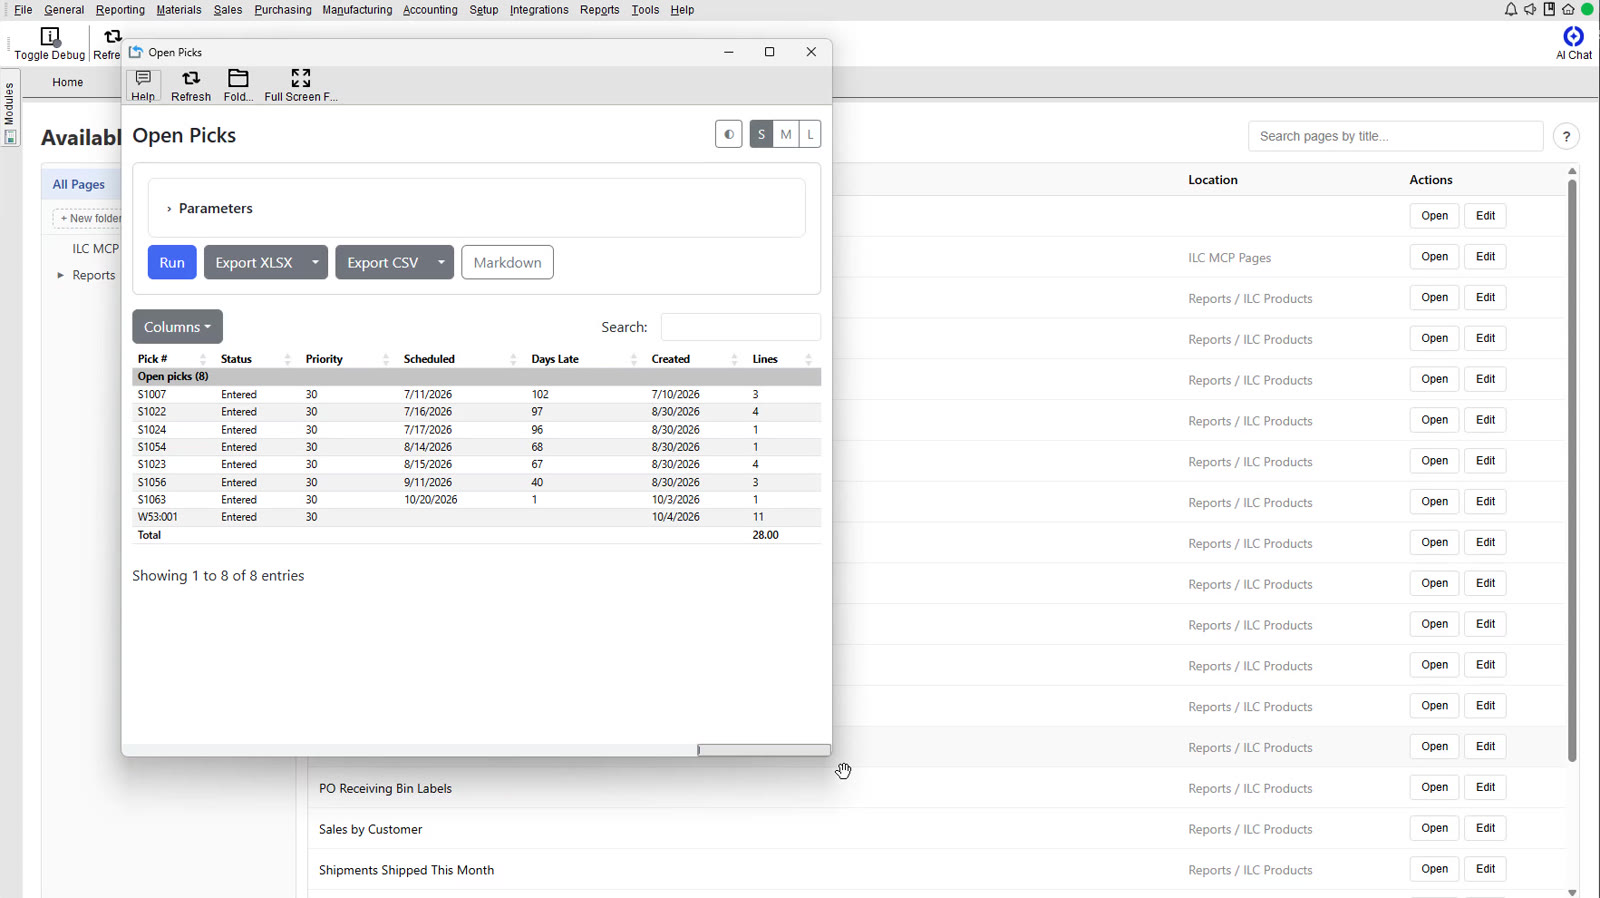Viewport: 1600px width, 898px height.
Task: Edit the Sales by Customer page
Action: 1485,828
